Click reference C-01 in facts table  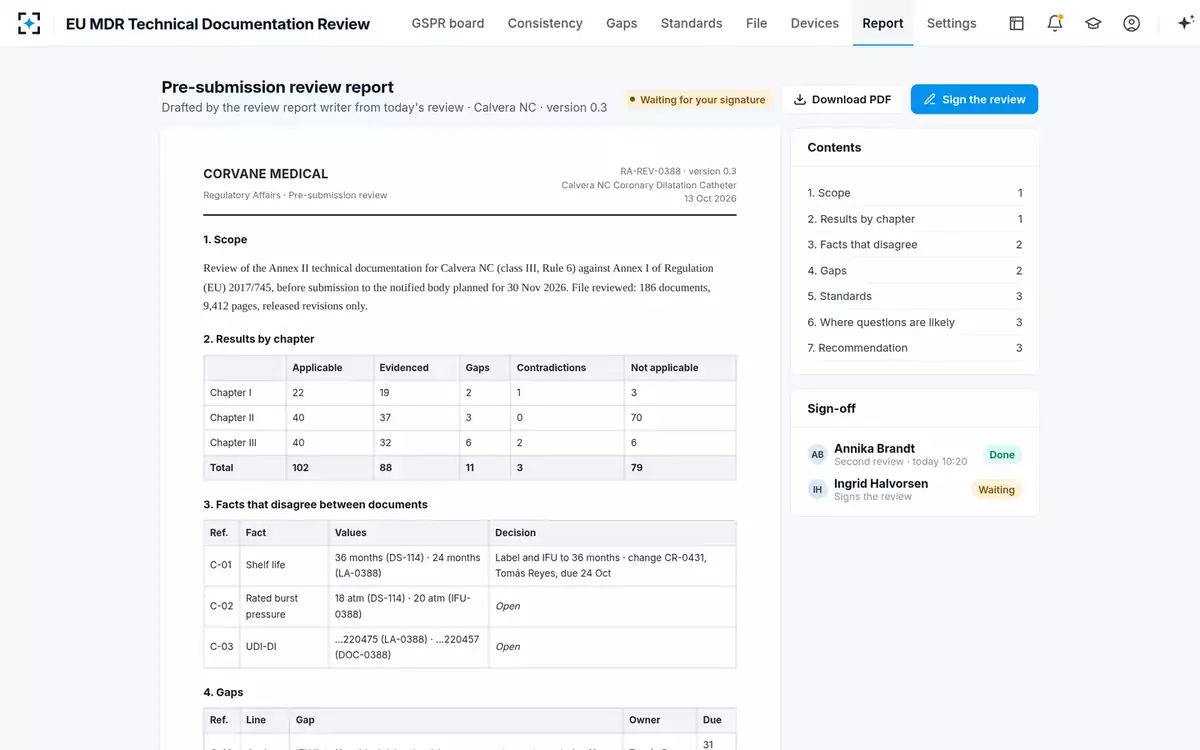[x=221, y=565]
